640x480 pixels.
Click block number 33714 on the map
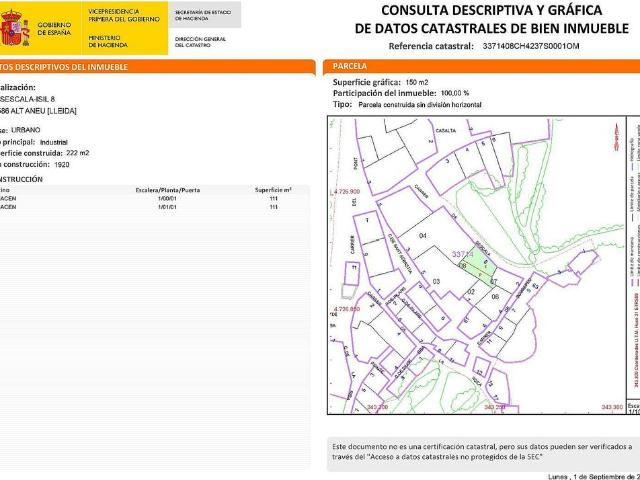pyautogui.click(x=463, y=254)
